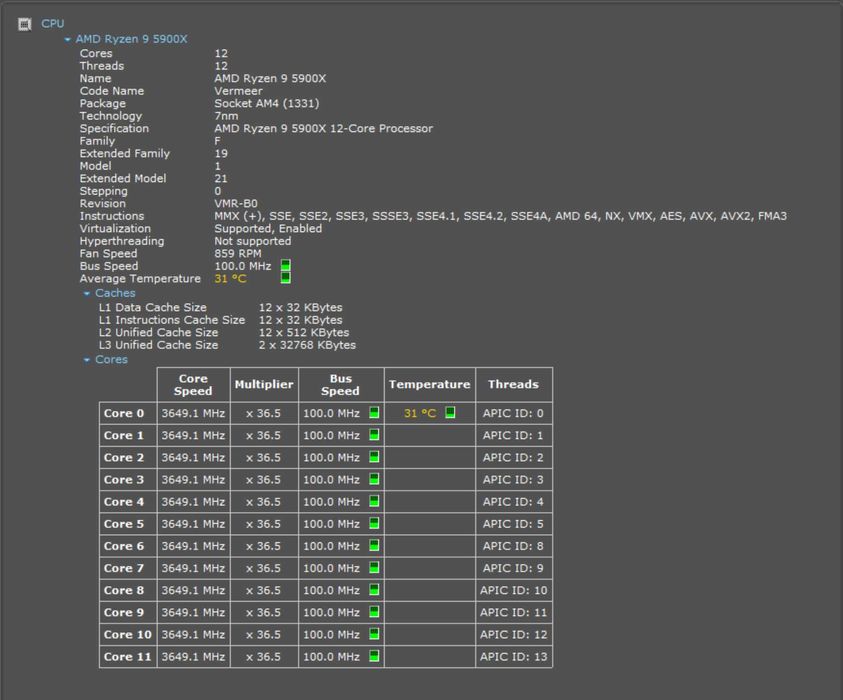Click green graph icon next to Bus Speed 100.0 MHz summary
Image resolution: width=843 pixels, height=700 pixels.
285,265
